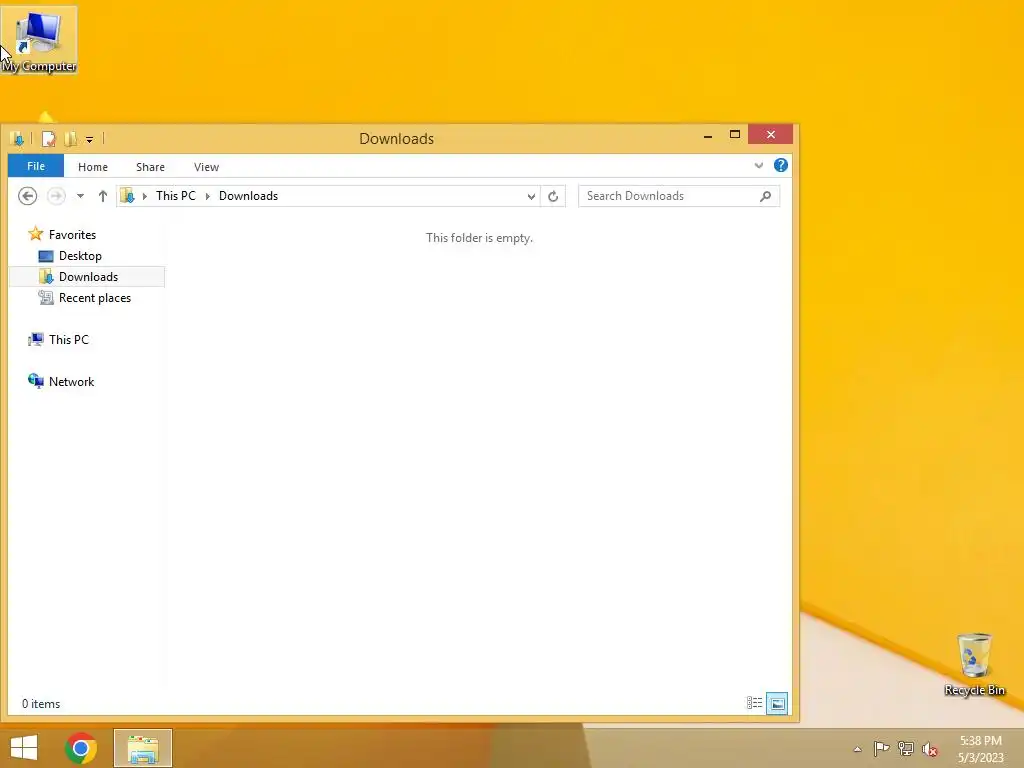Open the address bar history dropdown
This screenshot has width=1024, height=768.
531,197
